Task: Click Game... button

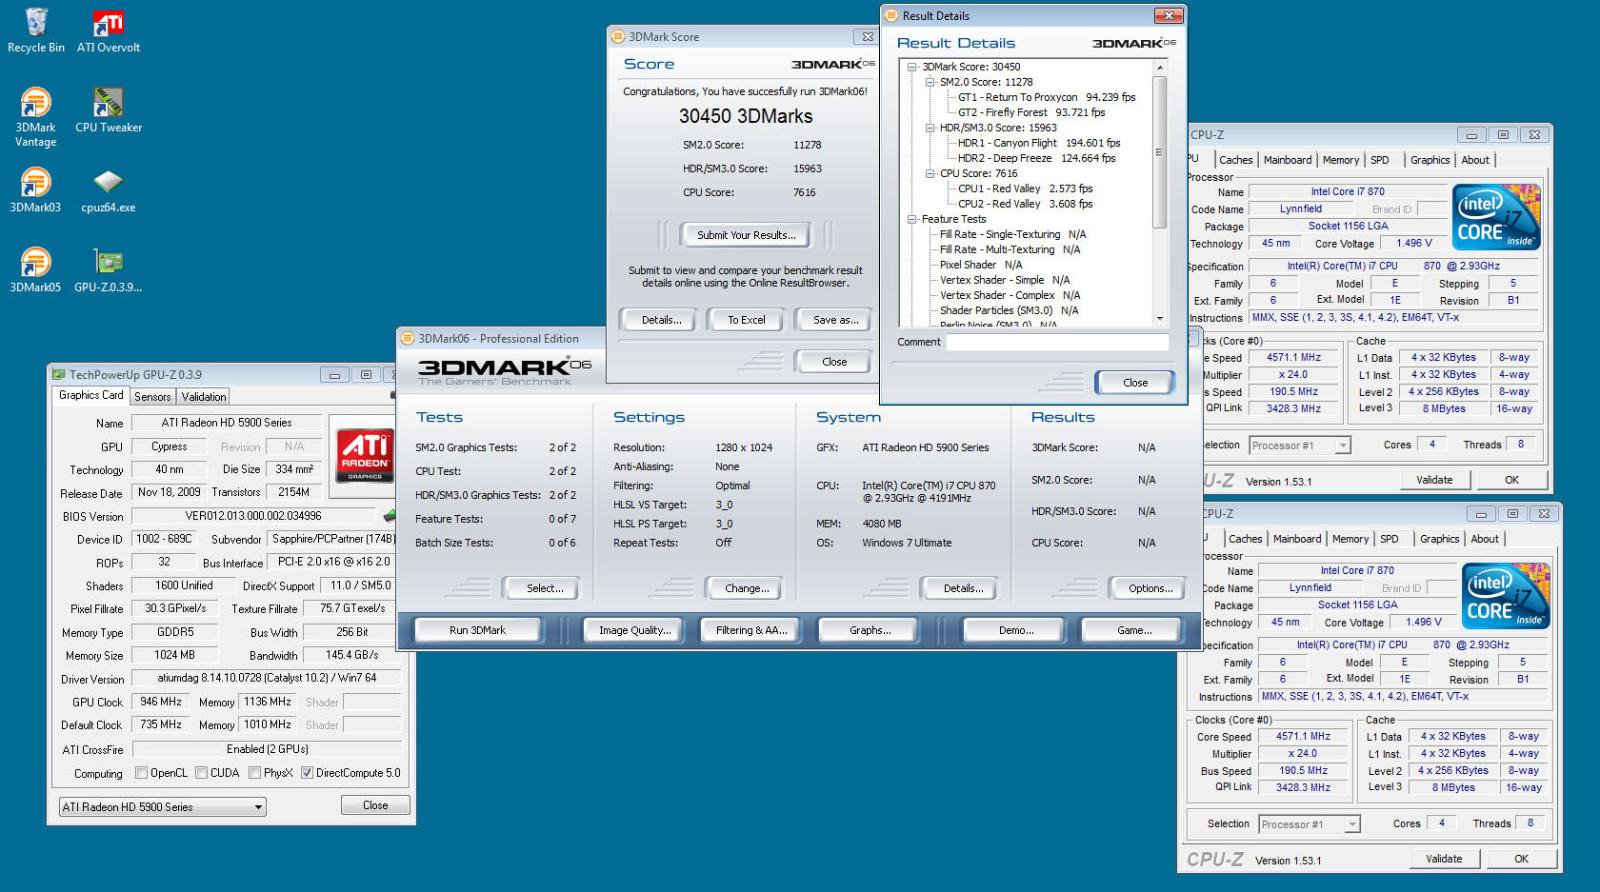Action: (1134, 630)
